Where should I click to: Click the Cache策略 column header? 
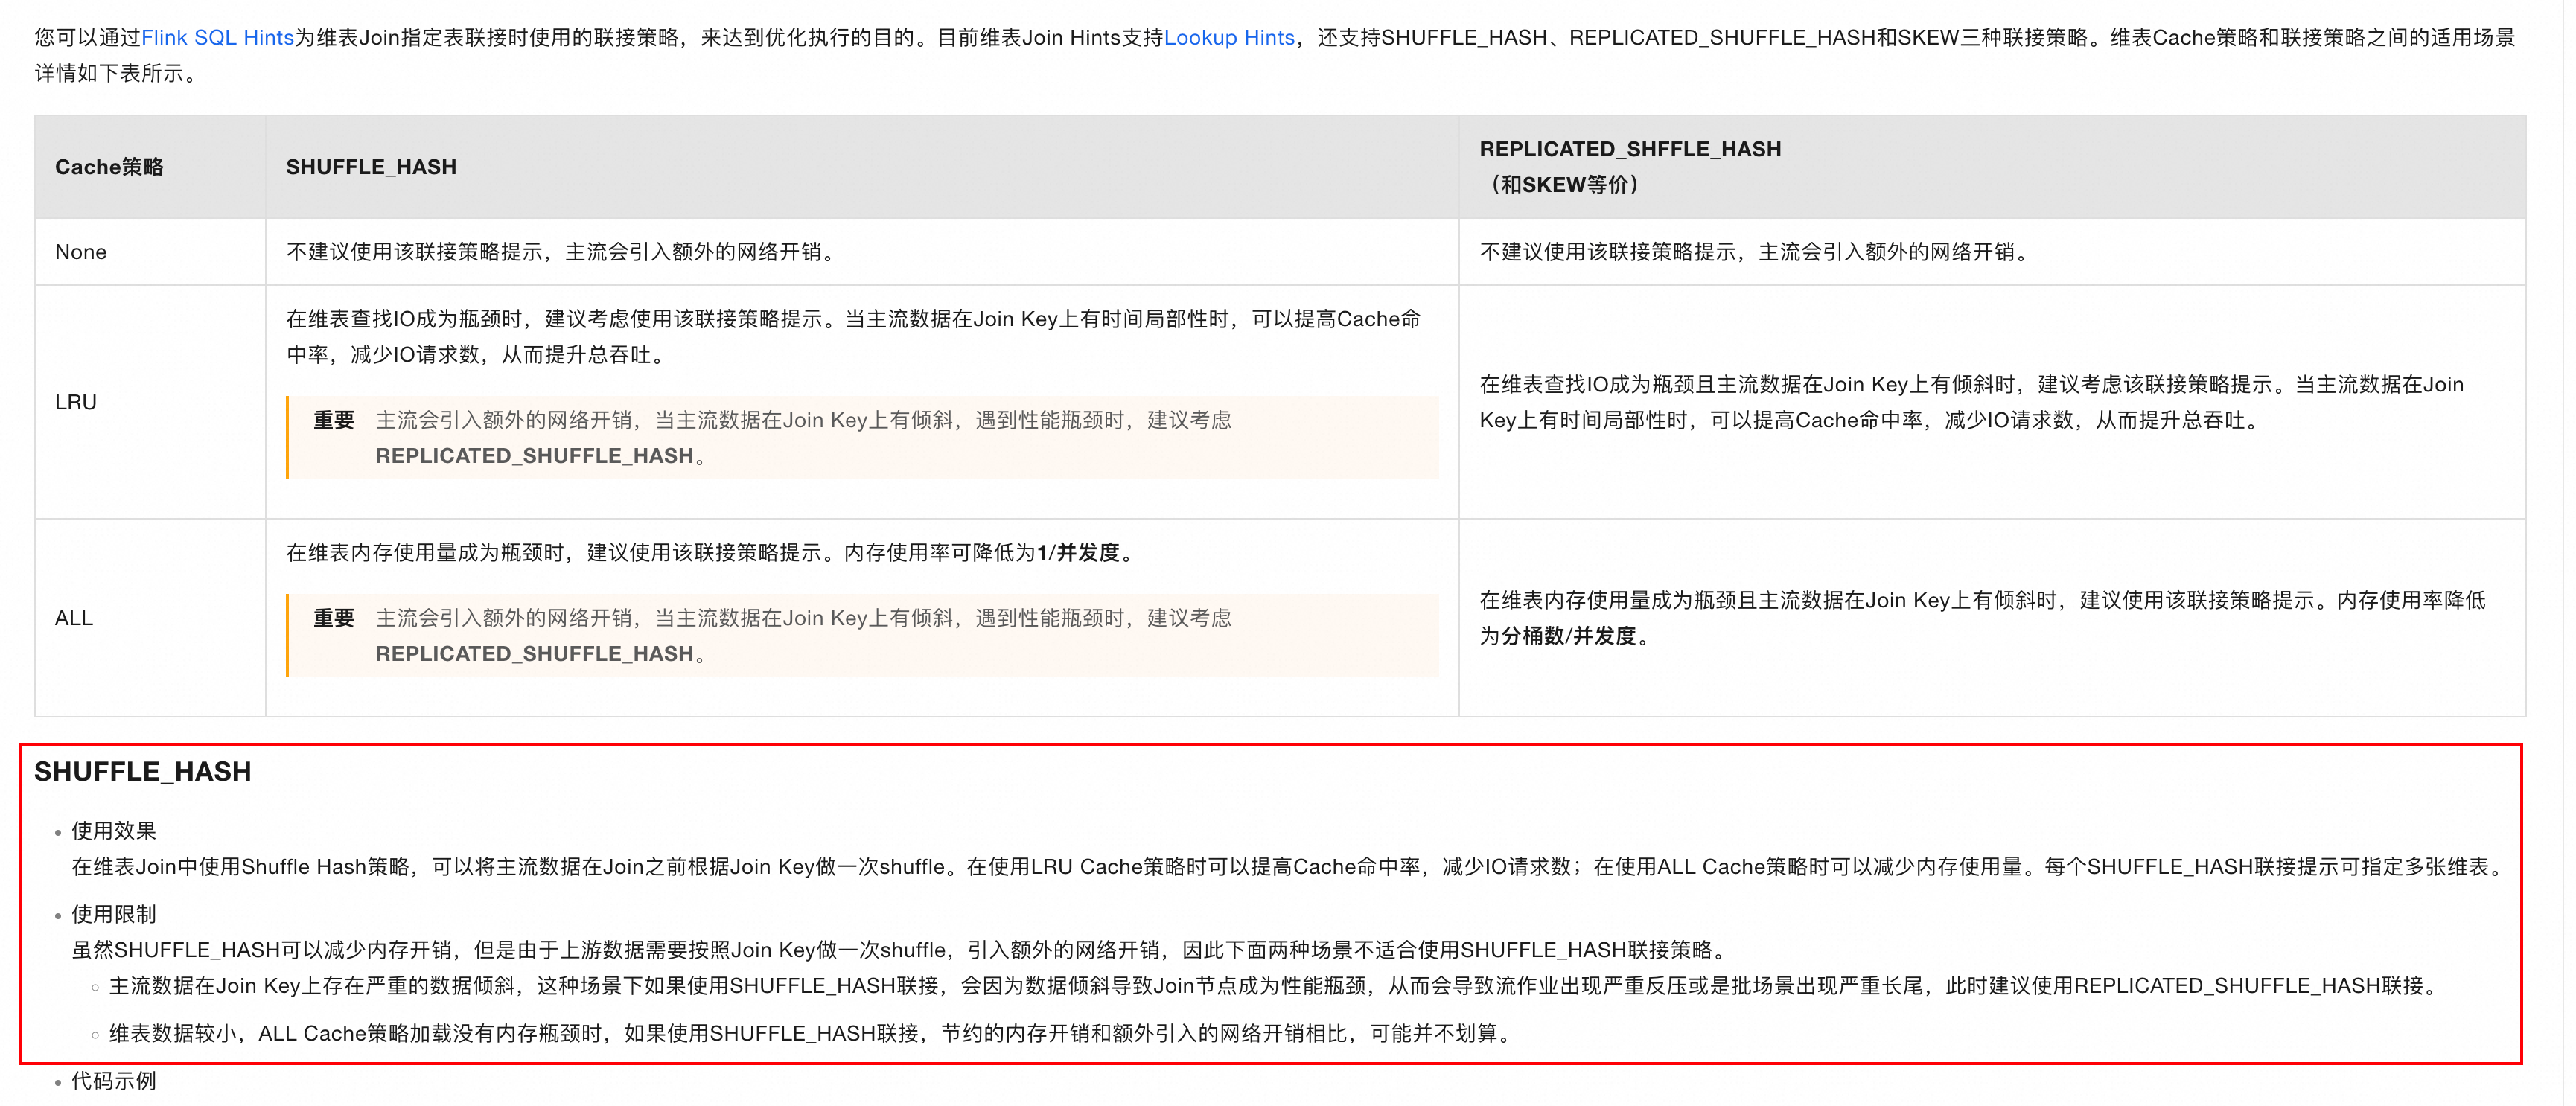[109, 167]
